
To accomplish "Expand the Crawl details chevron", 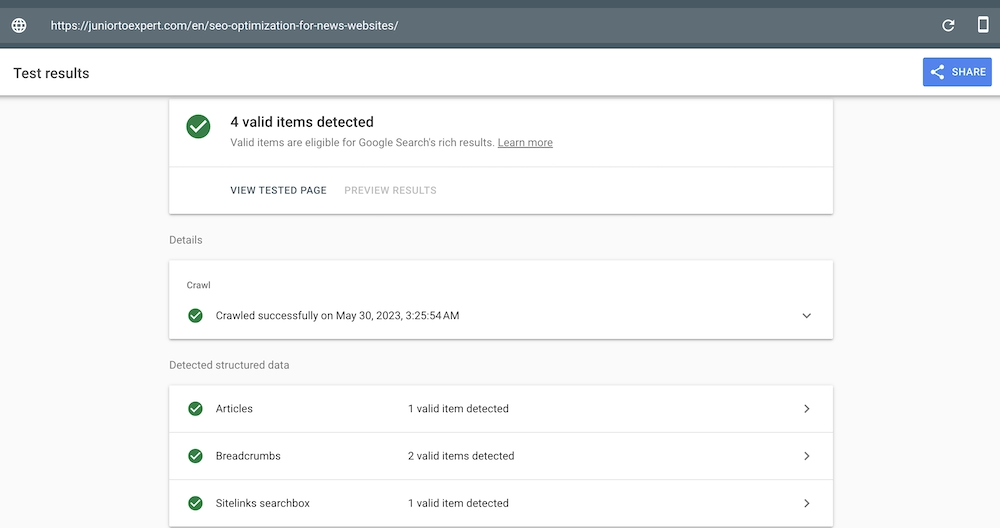I will pos(807,316).
